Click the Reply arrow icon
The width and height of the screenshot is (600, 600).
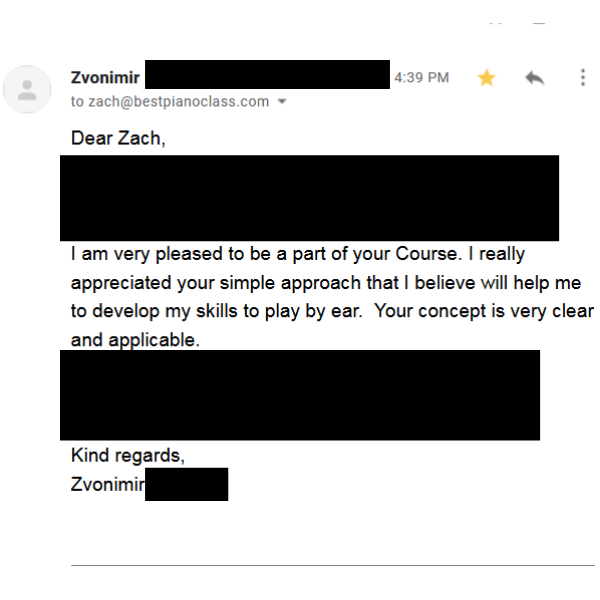click(535, 78)
